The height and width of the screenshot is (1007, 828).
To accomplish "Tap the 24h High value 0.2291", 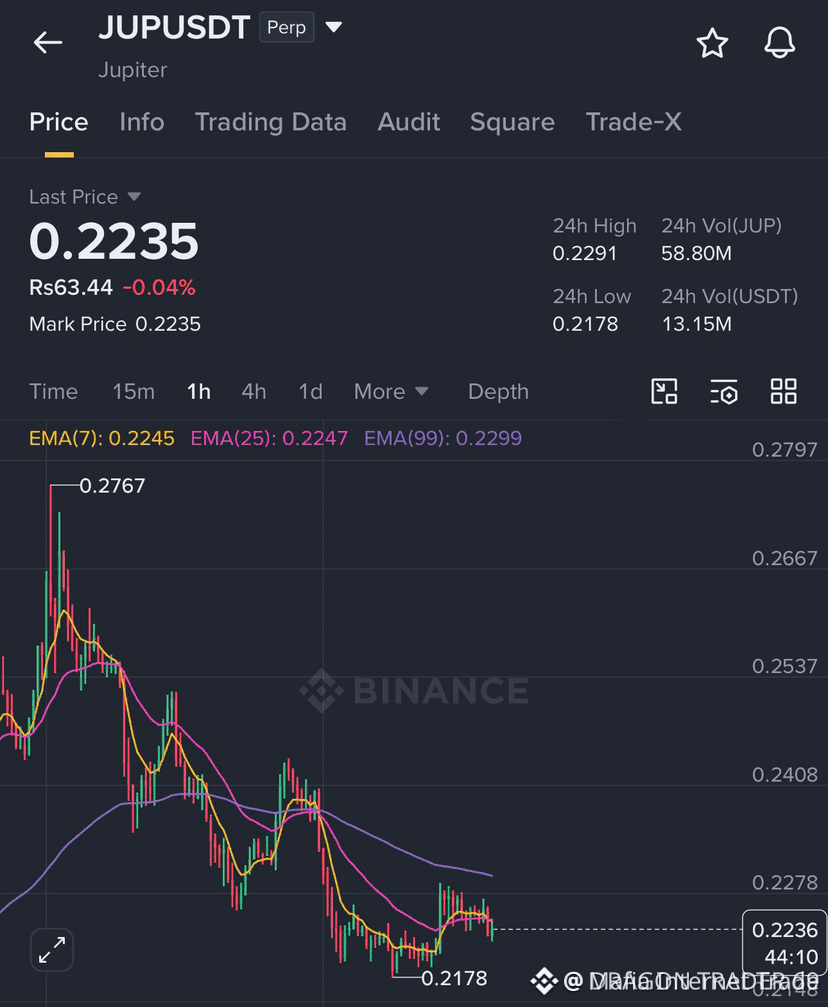I will [585, 254].
